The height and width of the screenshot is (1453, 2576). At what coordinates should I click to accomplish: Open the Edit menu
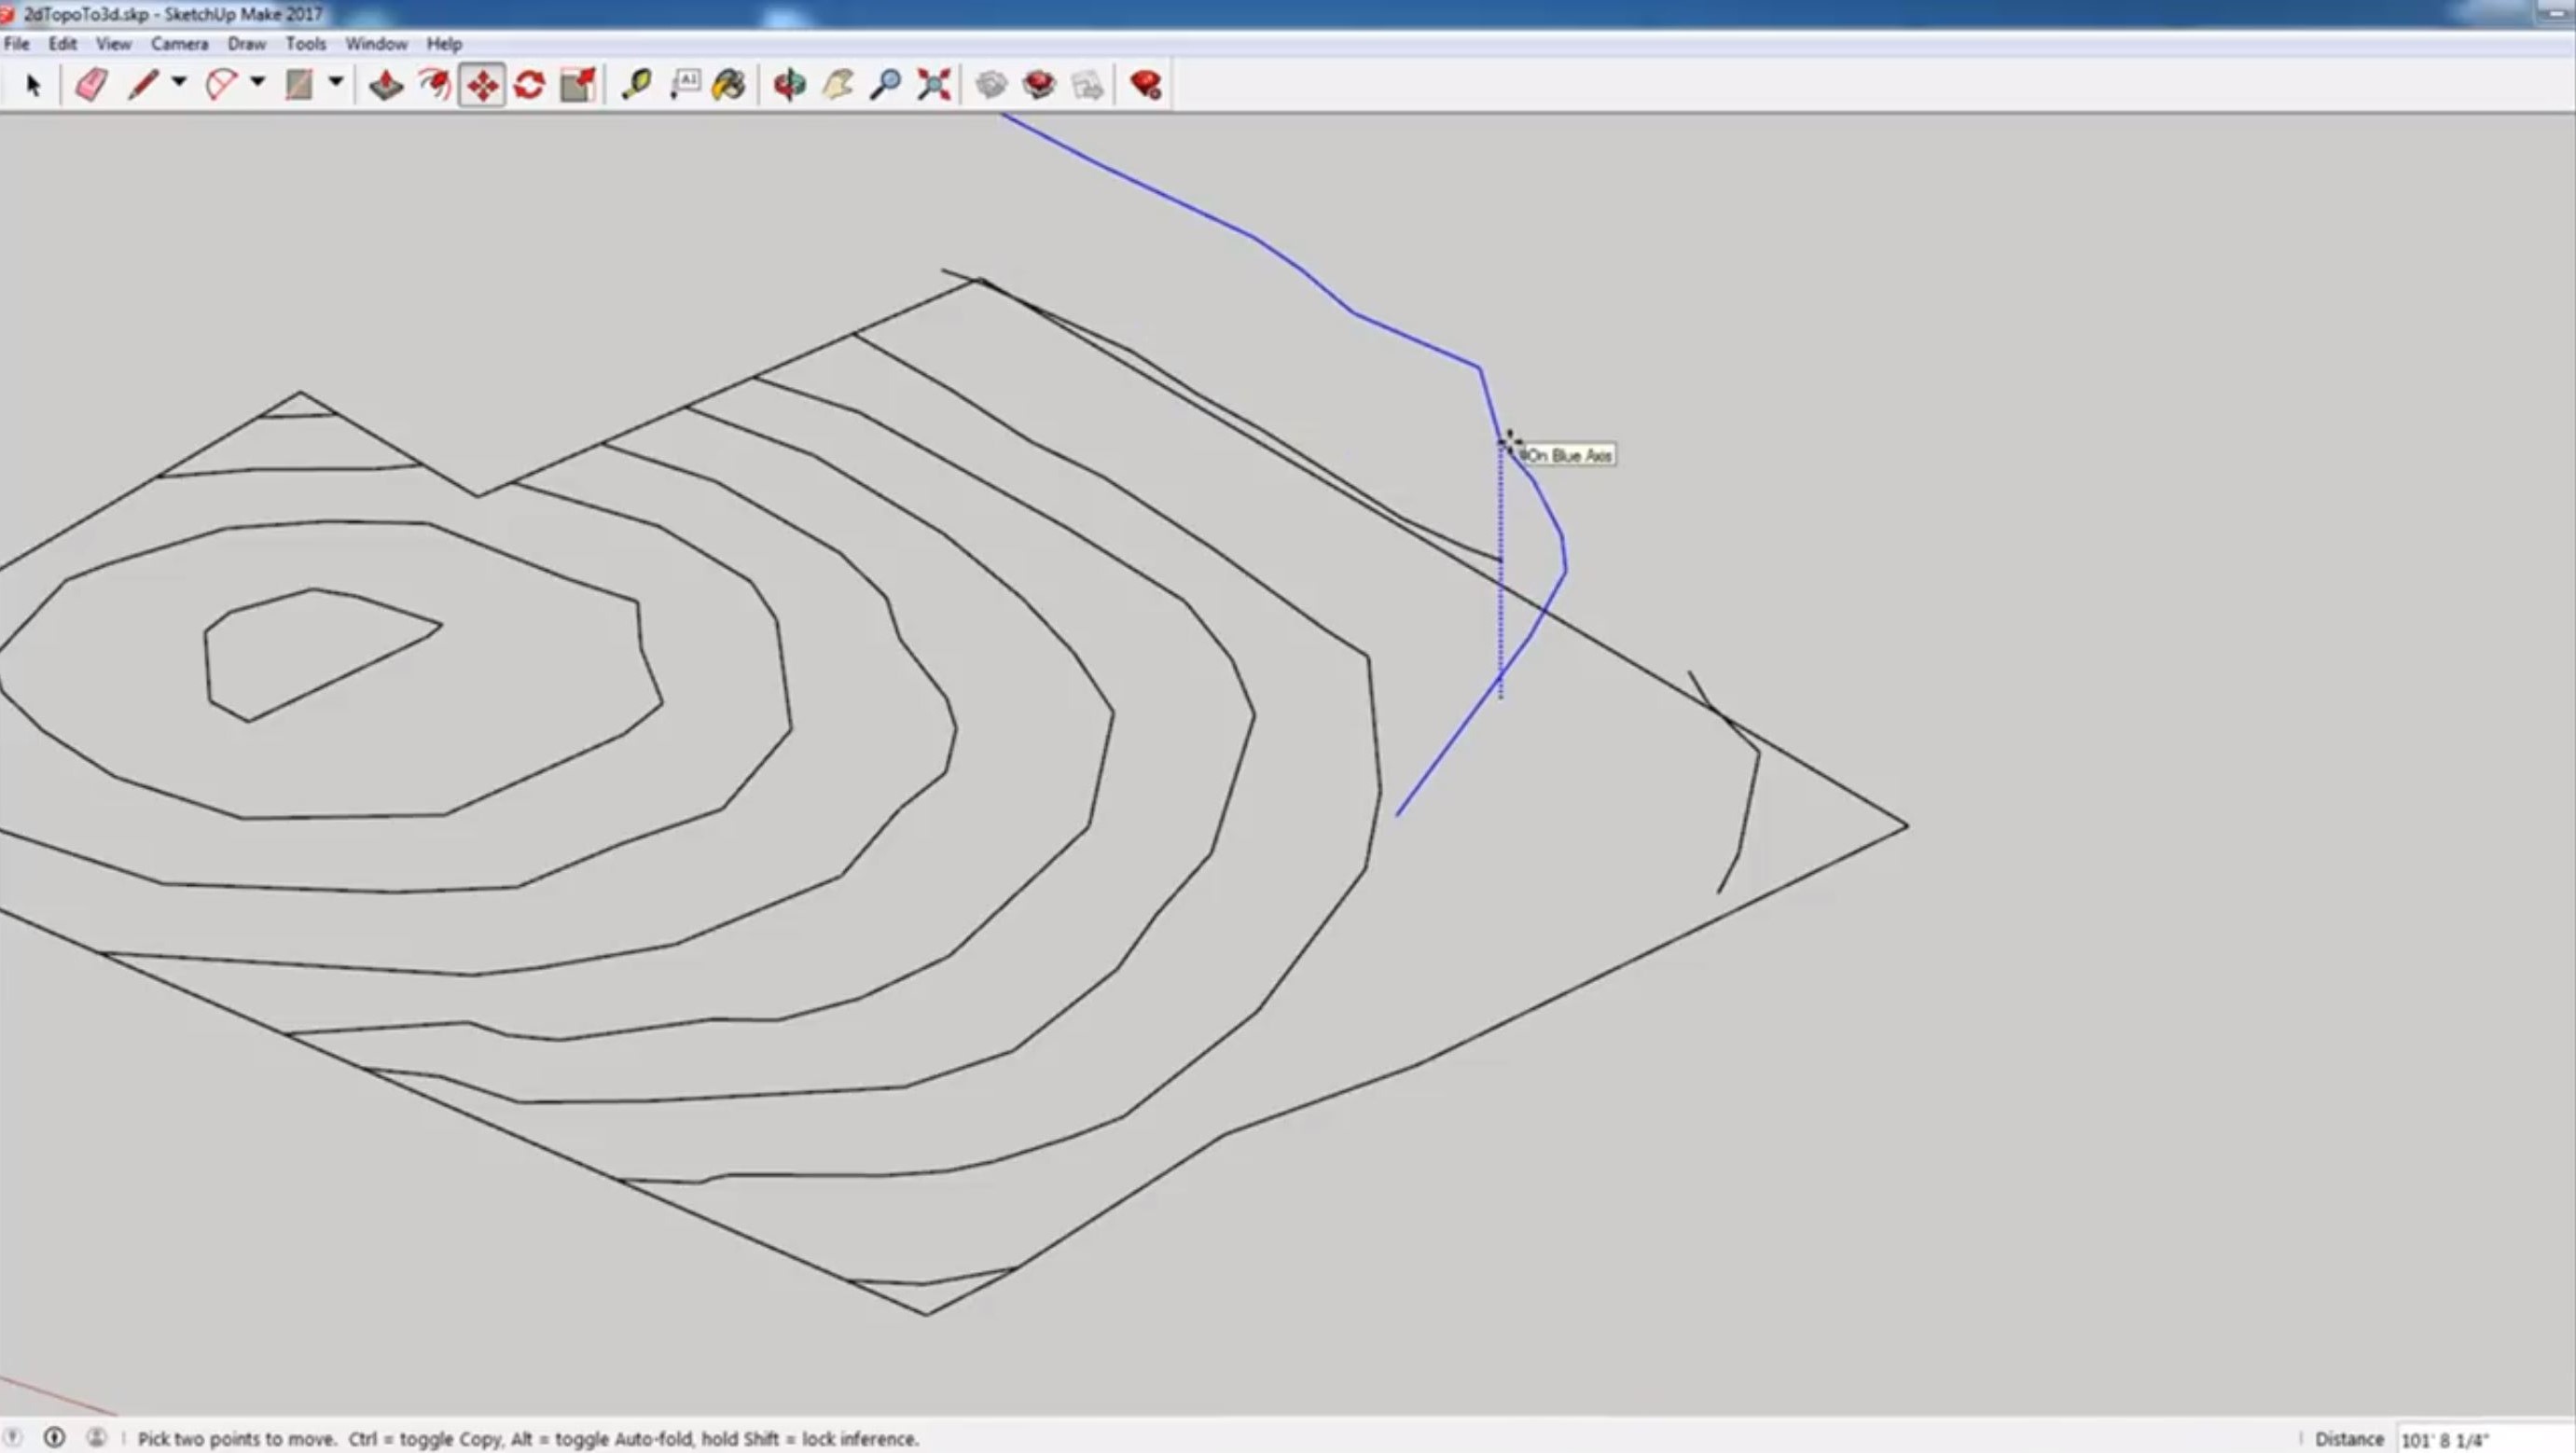coord(62,44)
